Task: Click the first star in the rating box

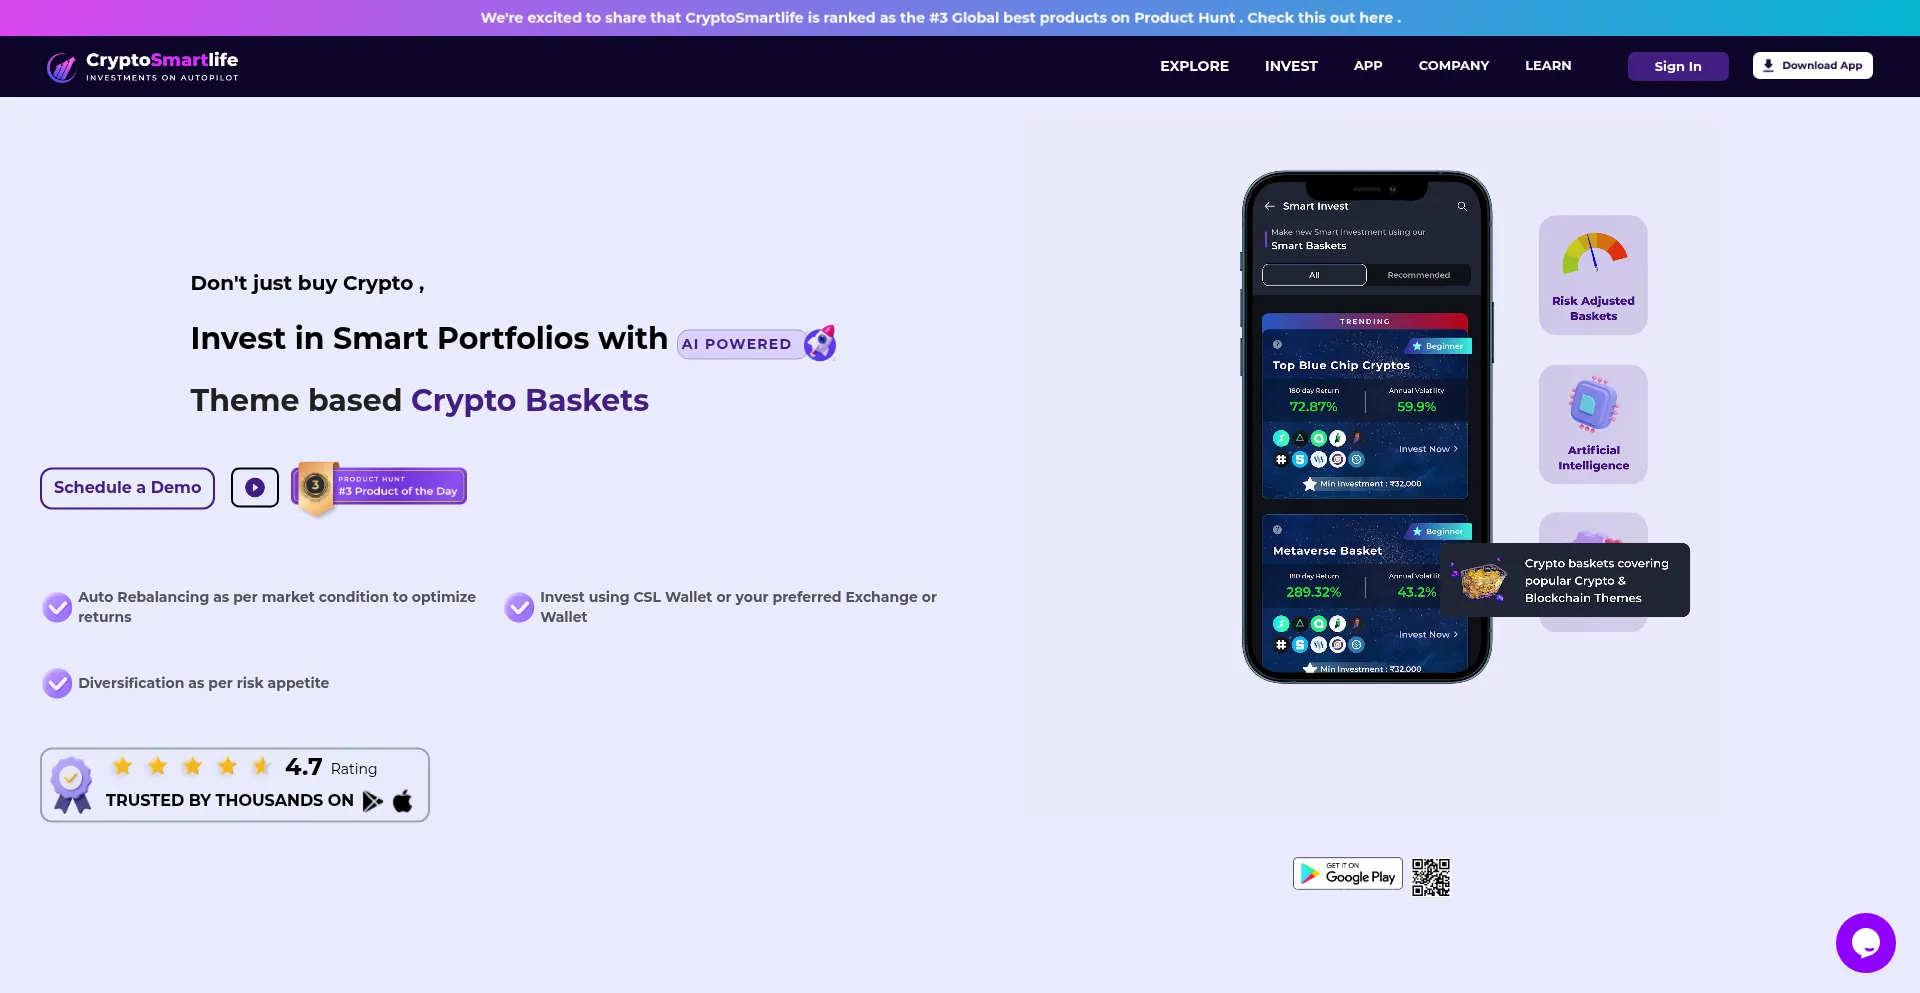Action: 122,766
